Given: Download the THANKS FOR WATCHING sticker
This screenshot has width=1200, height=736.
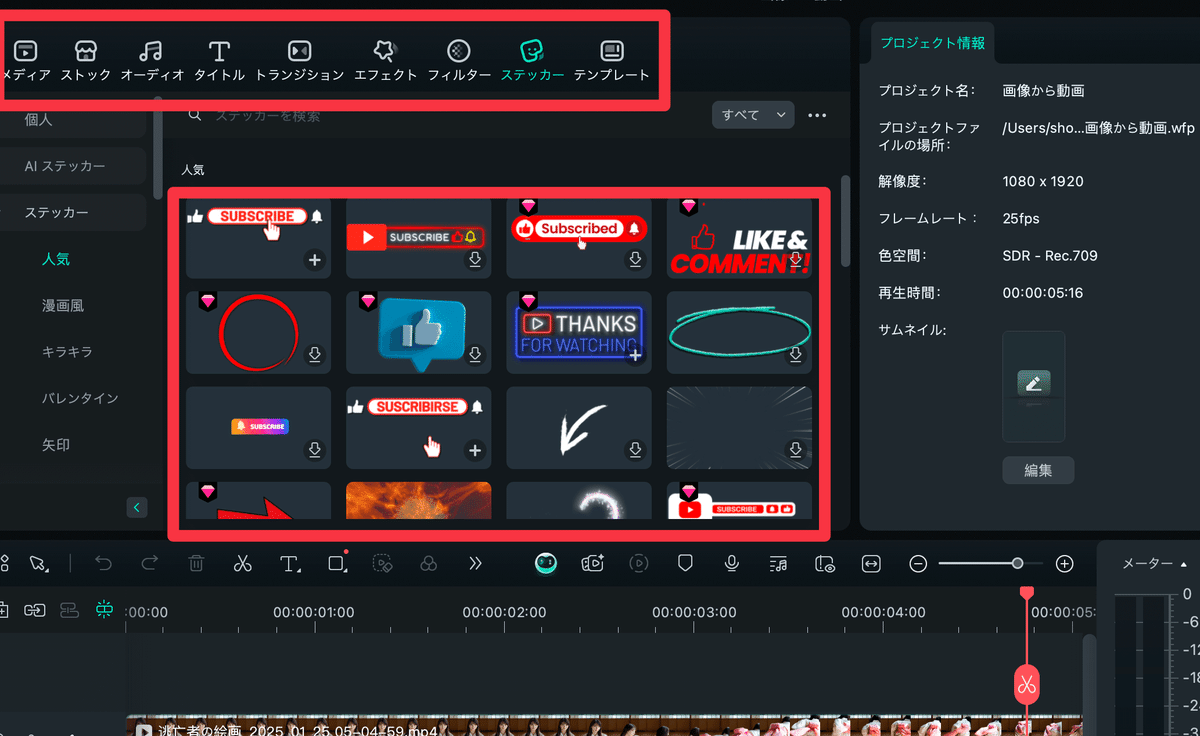Looking at the screenshot, I should pos(635,355).
